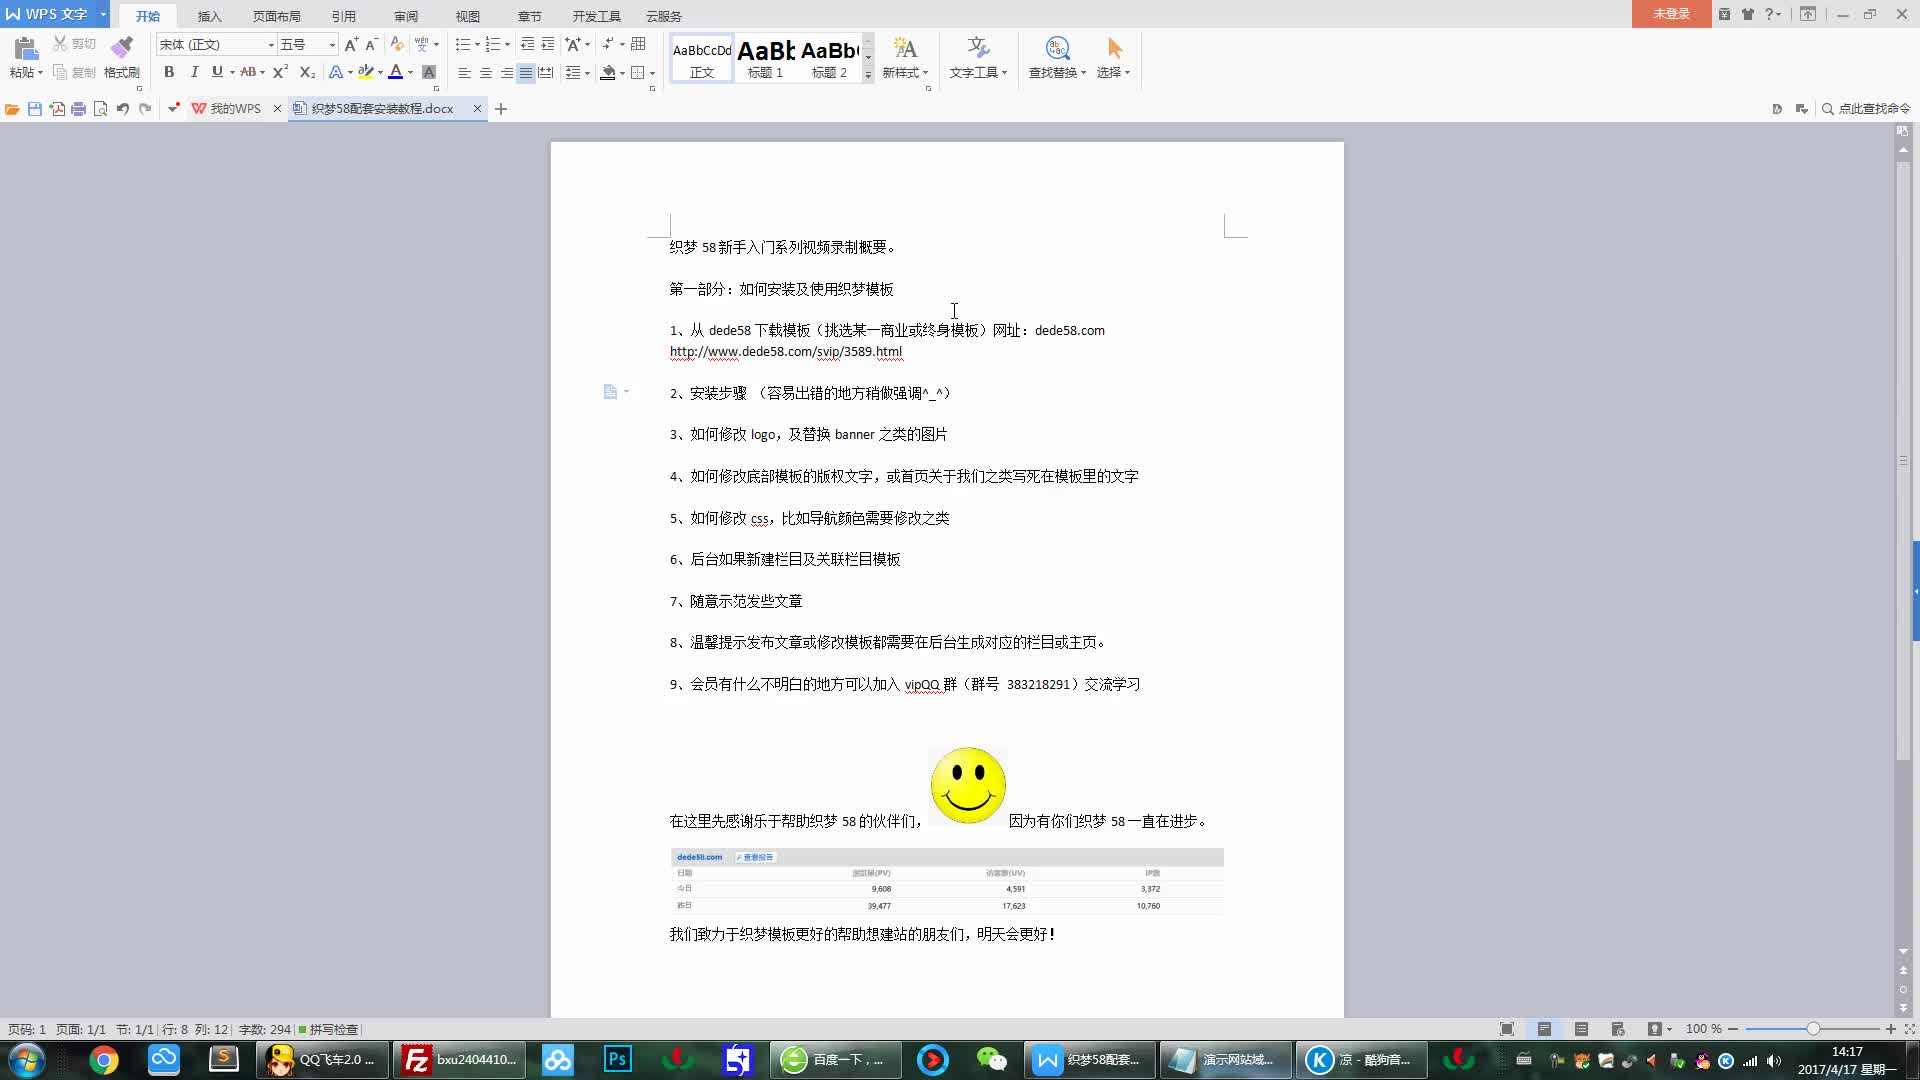Click the export to PDF icon

coord(57,109)
